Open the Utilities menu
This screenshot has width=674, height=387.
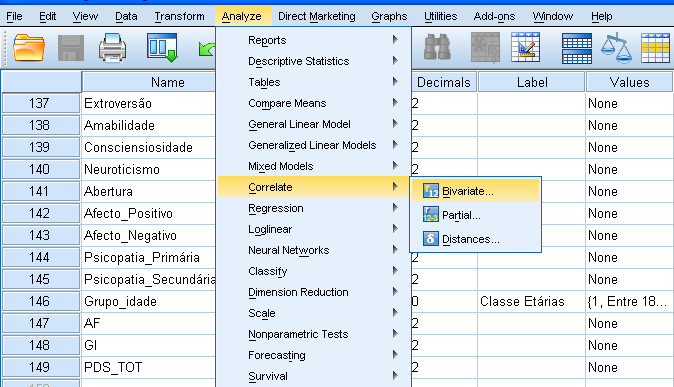(440, 16)
